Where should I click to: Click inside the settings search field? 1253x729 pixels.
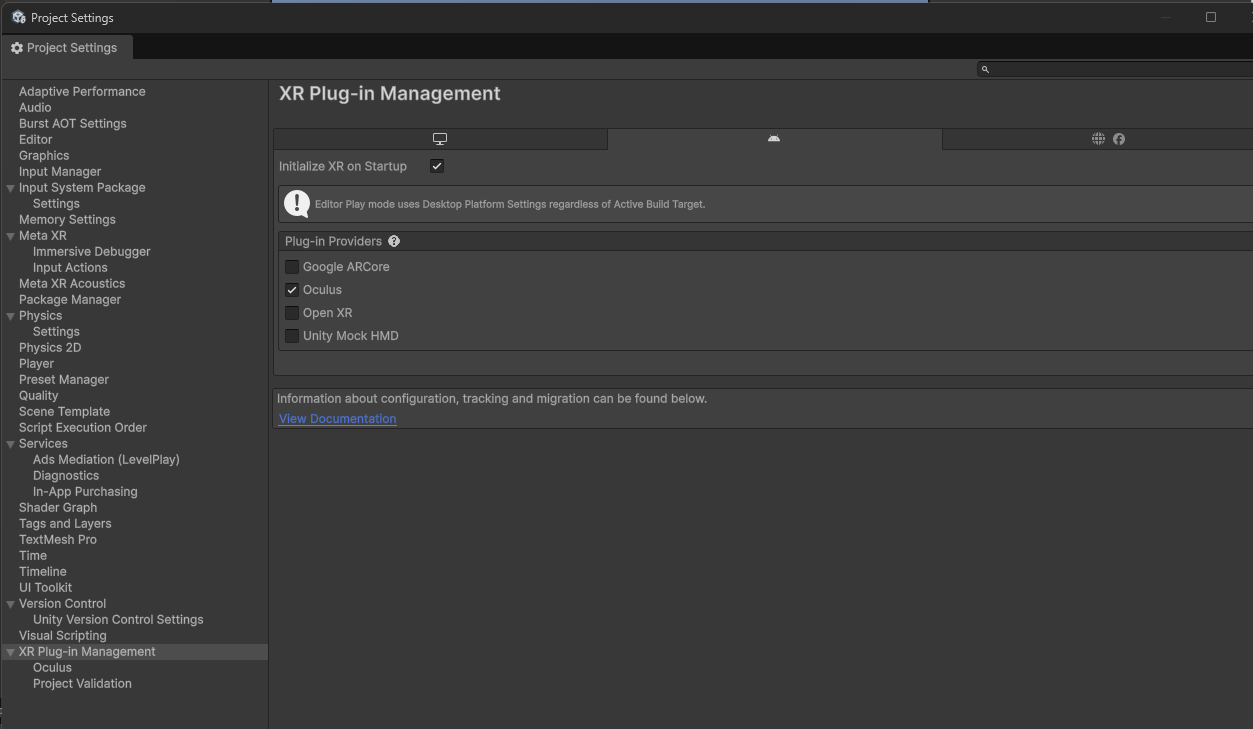(1100, 69)
